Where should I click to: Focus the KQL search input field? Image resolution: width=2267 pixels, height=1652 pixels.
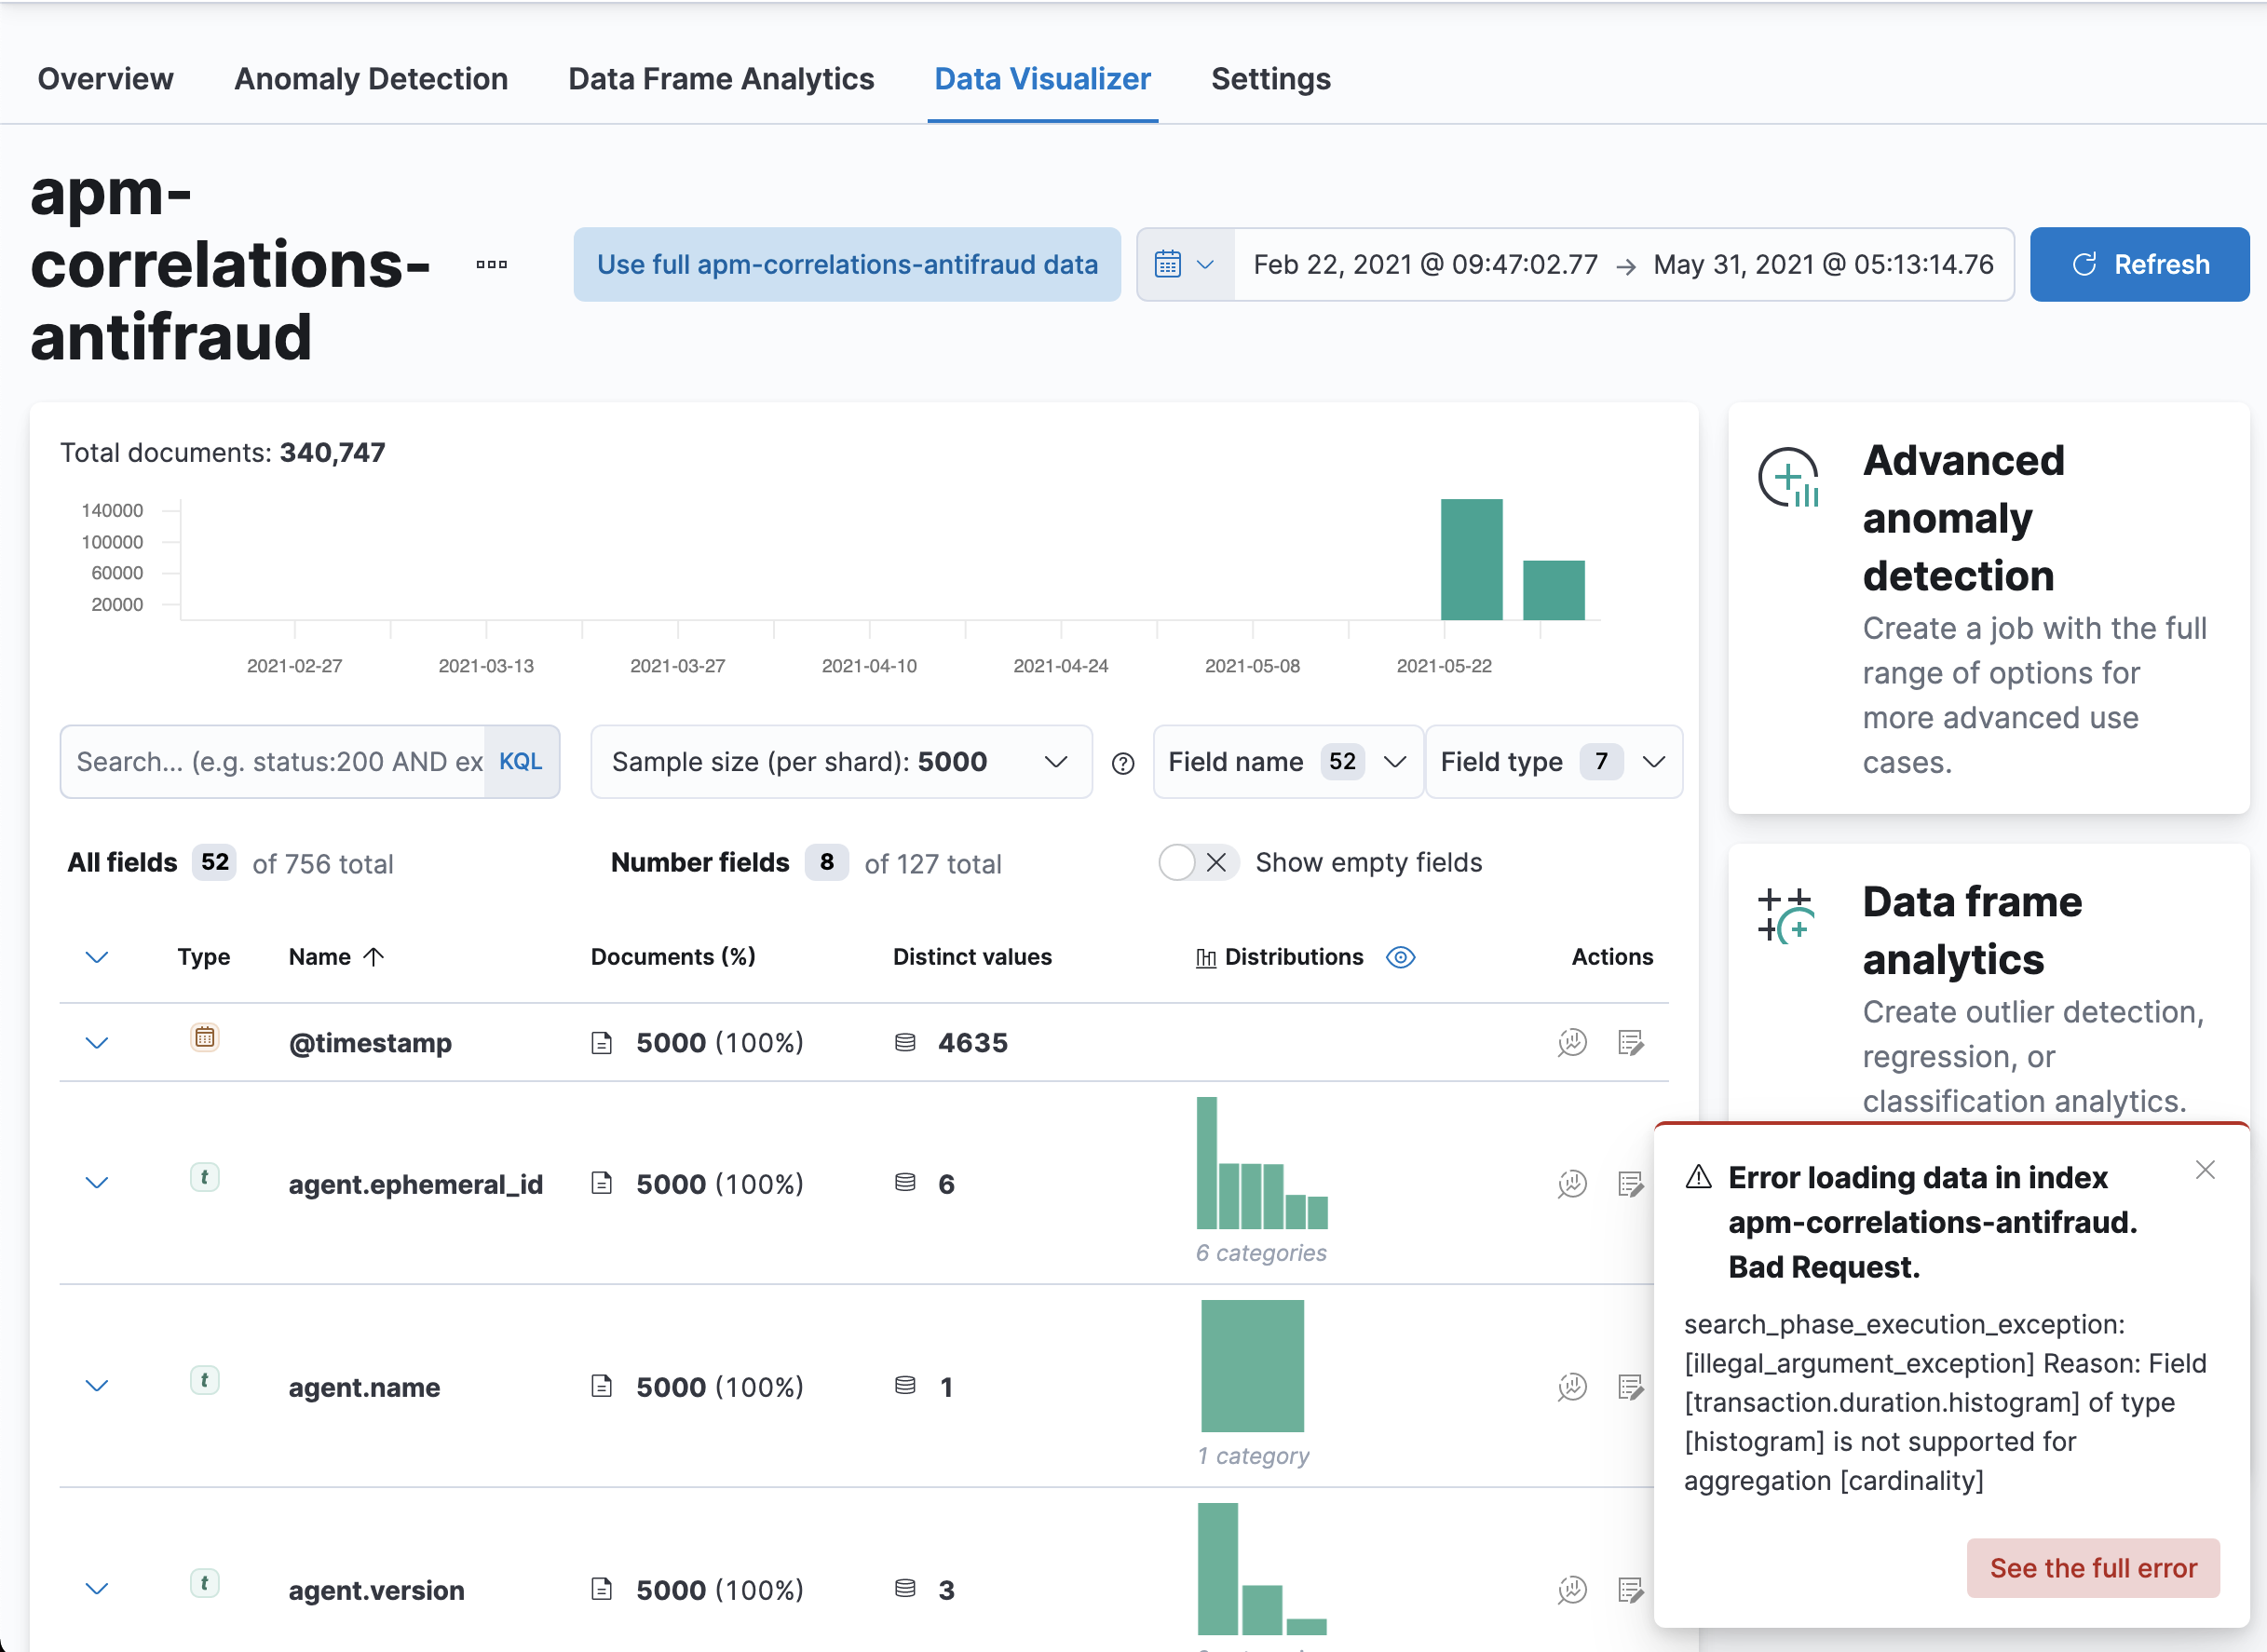[275, 762]
